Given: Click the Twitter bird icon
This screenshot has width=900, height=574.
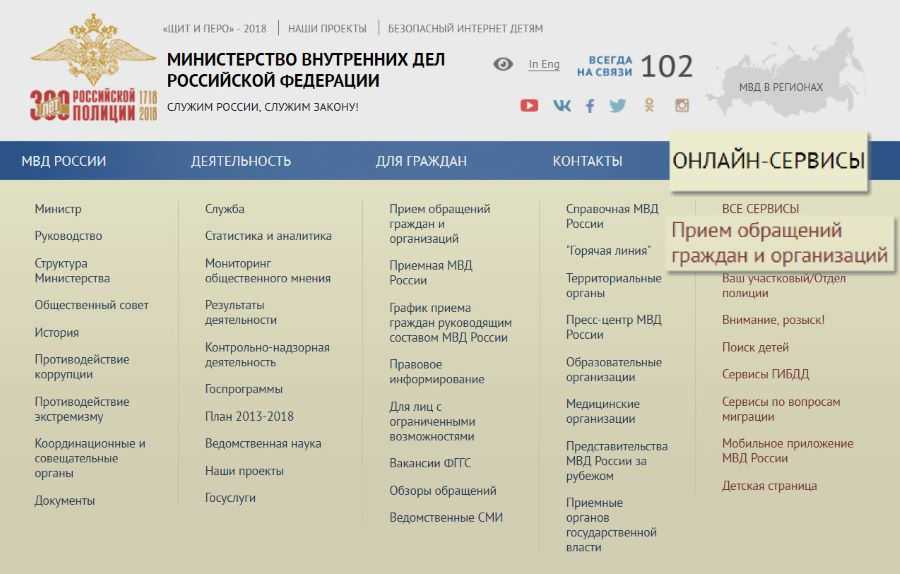Looking at the screenshot, I should (618, 105).
